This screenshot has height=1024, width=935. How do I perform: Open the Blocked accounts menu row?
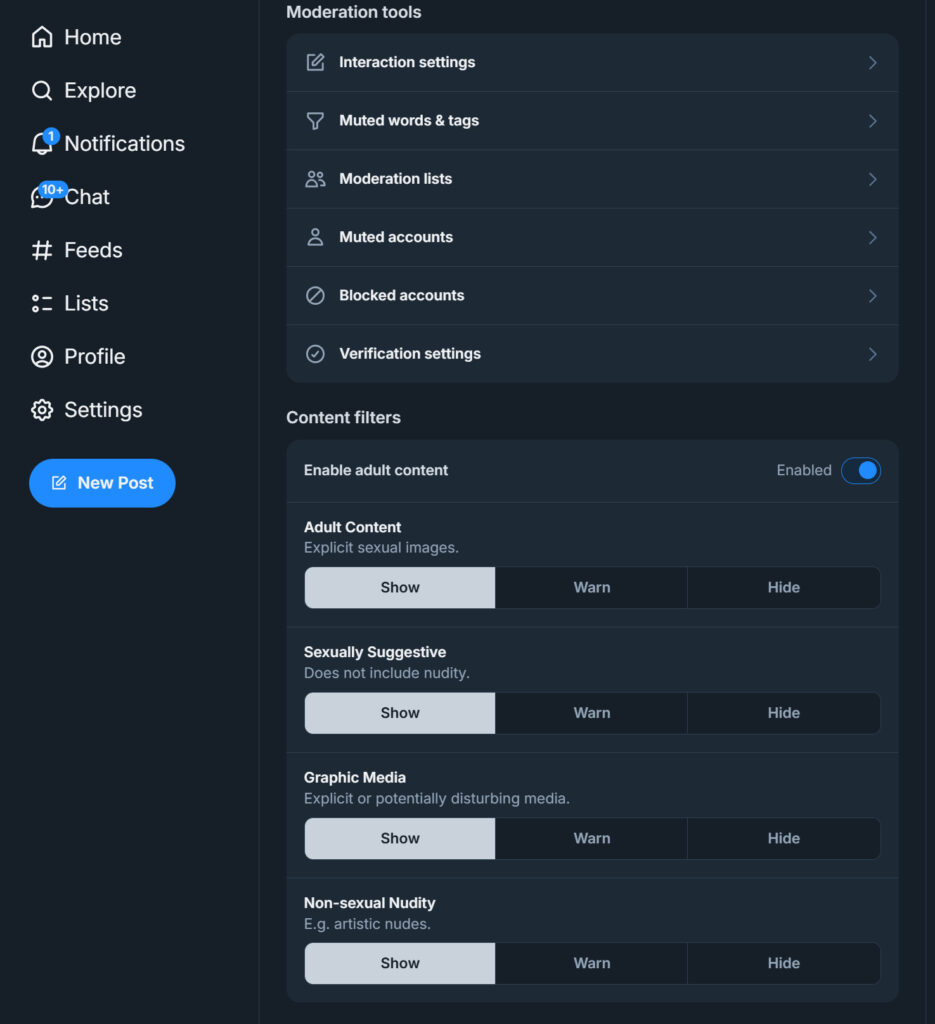[x=592, y=296]
